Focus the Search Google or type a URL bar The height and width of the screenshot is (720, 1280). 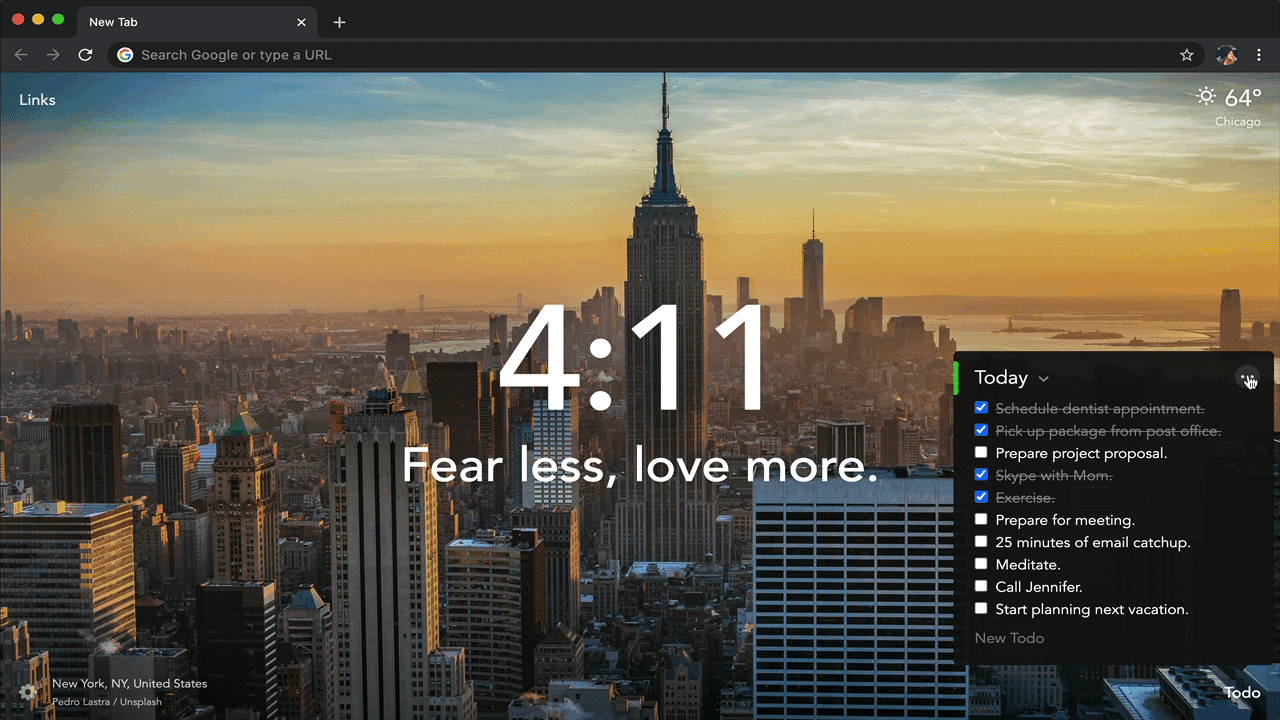coord(655,55)
